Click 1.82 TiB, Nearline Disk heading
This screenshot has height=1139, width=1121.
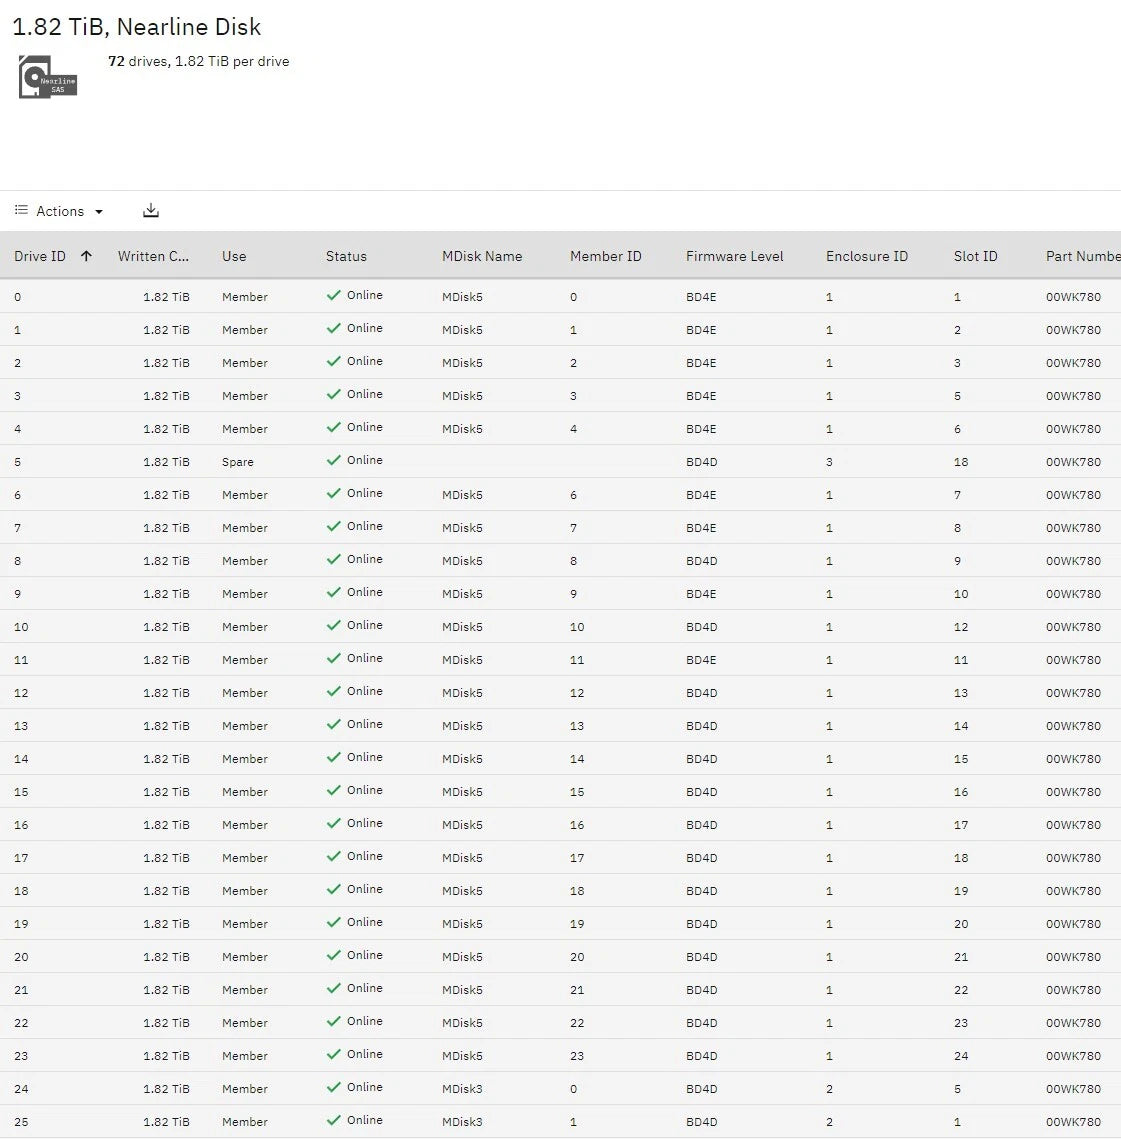pos(137,27)
